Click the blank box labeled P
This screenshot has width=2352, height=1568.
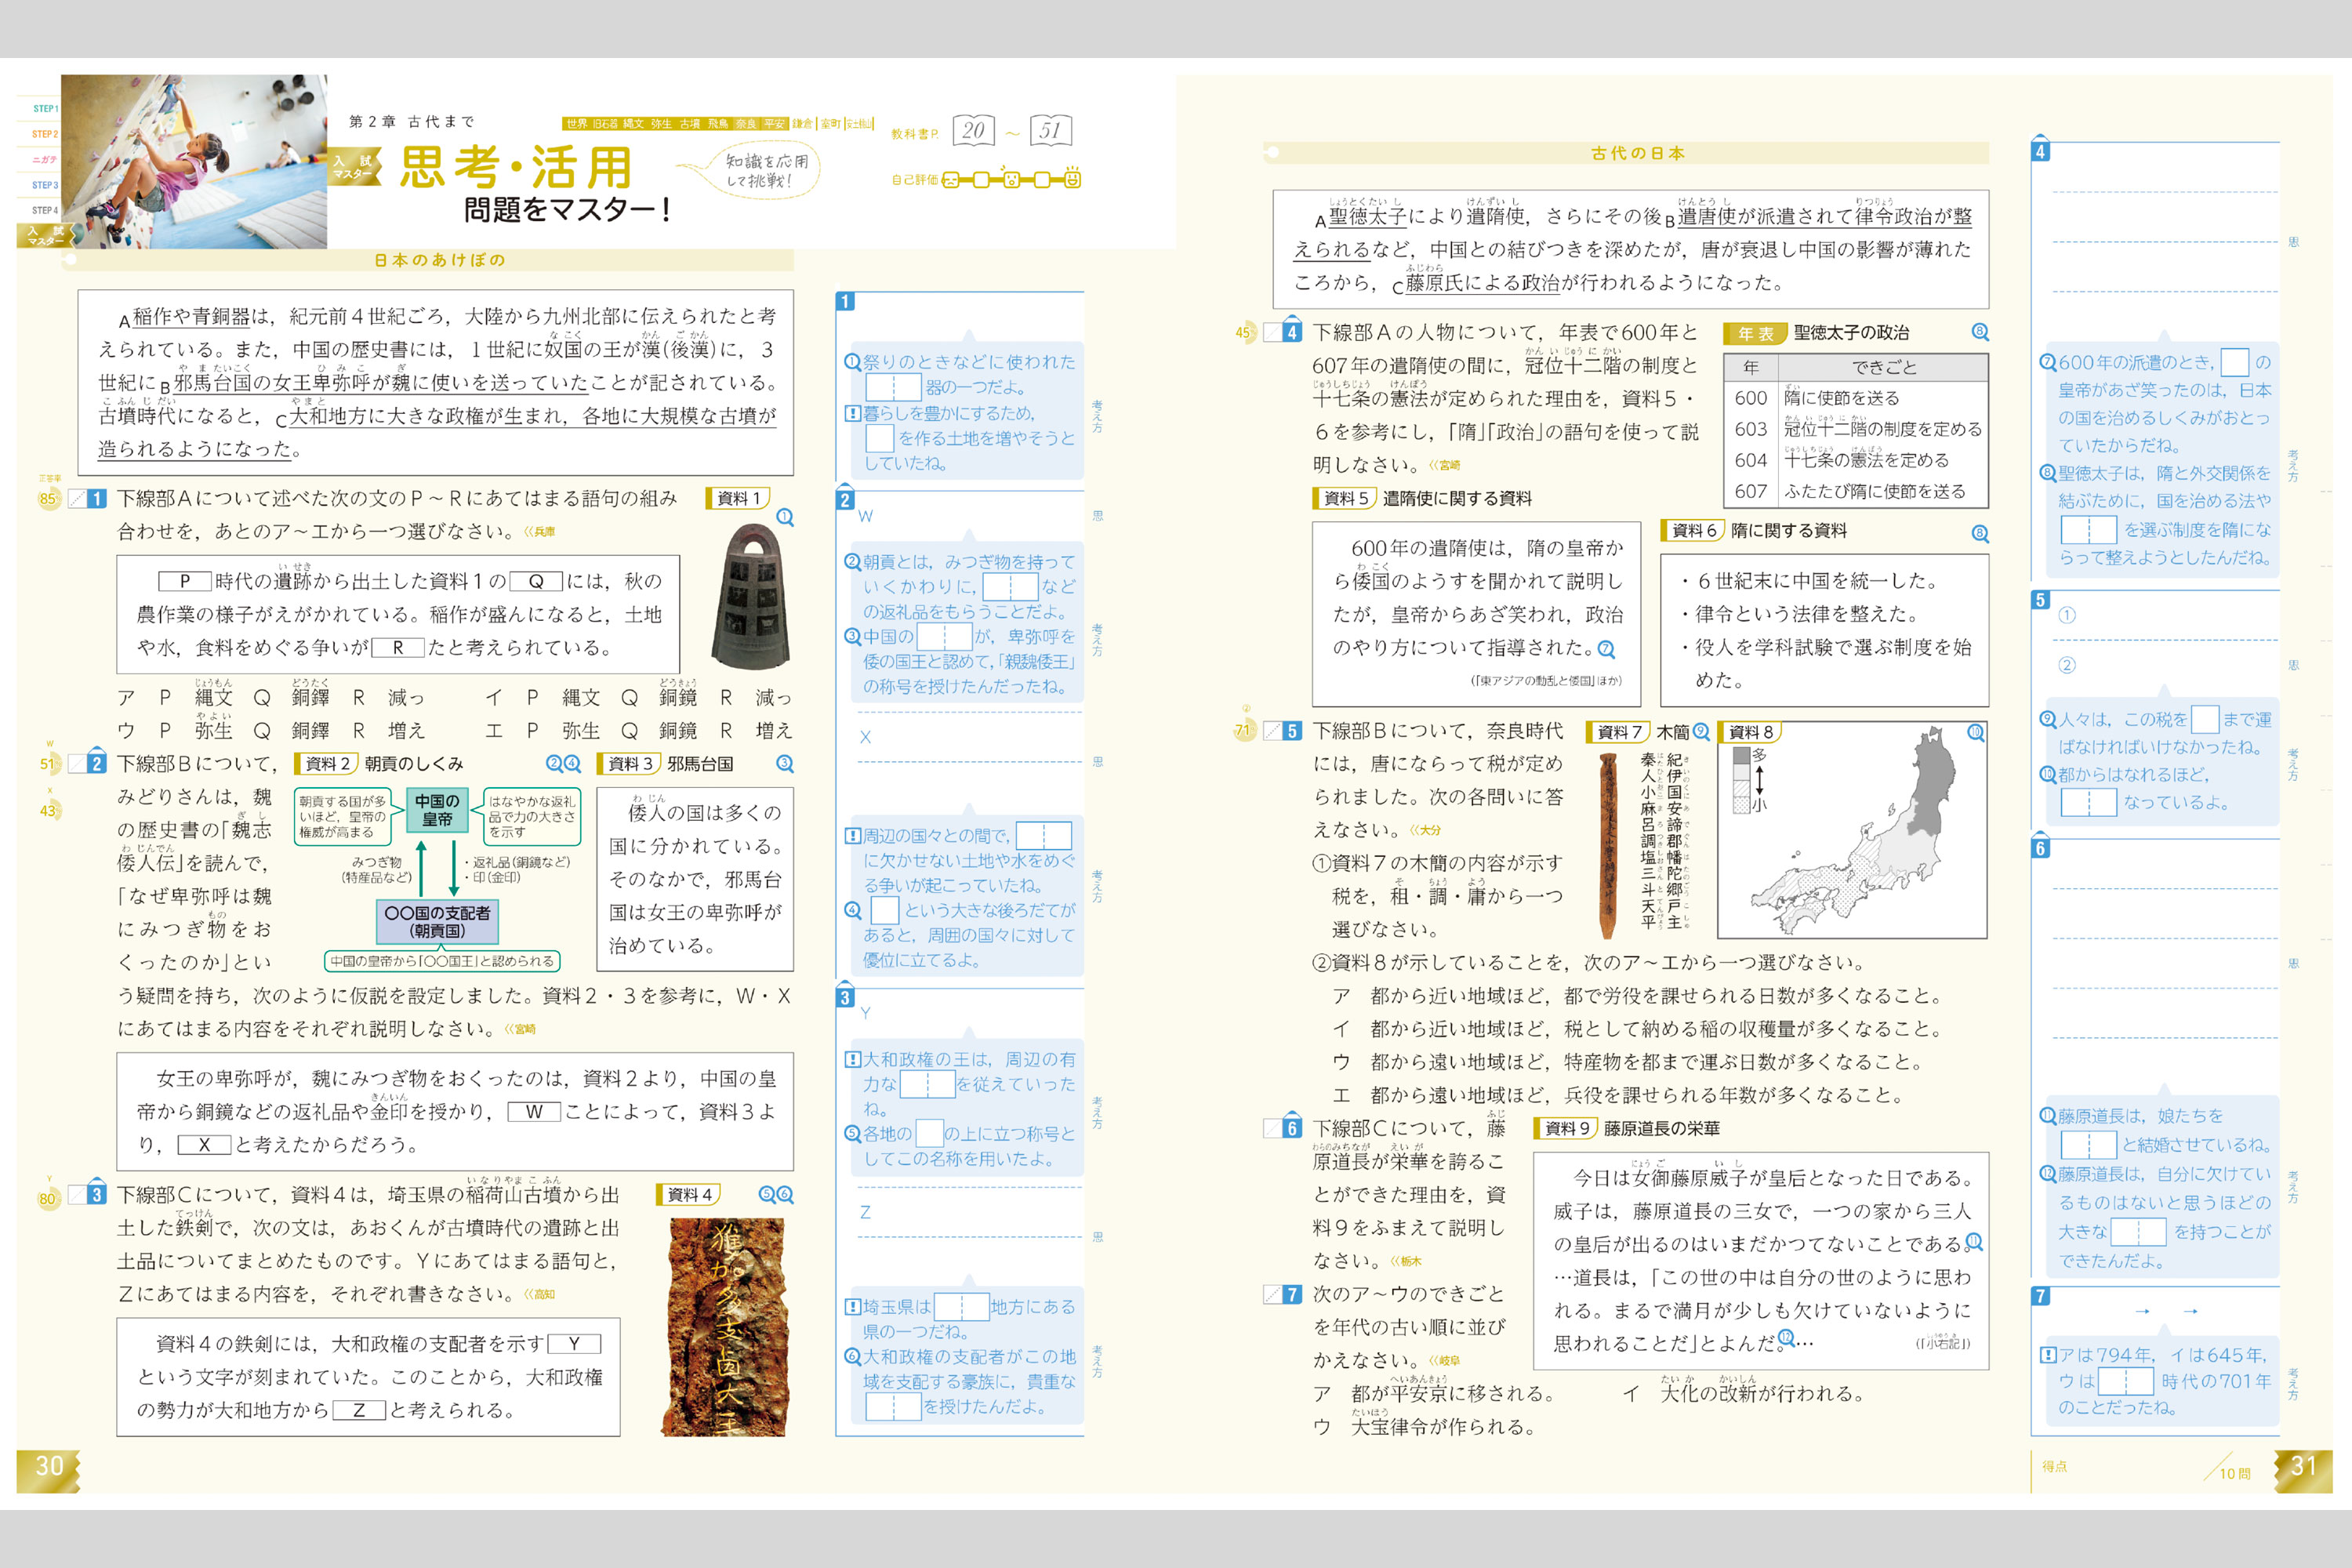[185, 581]
